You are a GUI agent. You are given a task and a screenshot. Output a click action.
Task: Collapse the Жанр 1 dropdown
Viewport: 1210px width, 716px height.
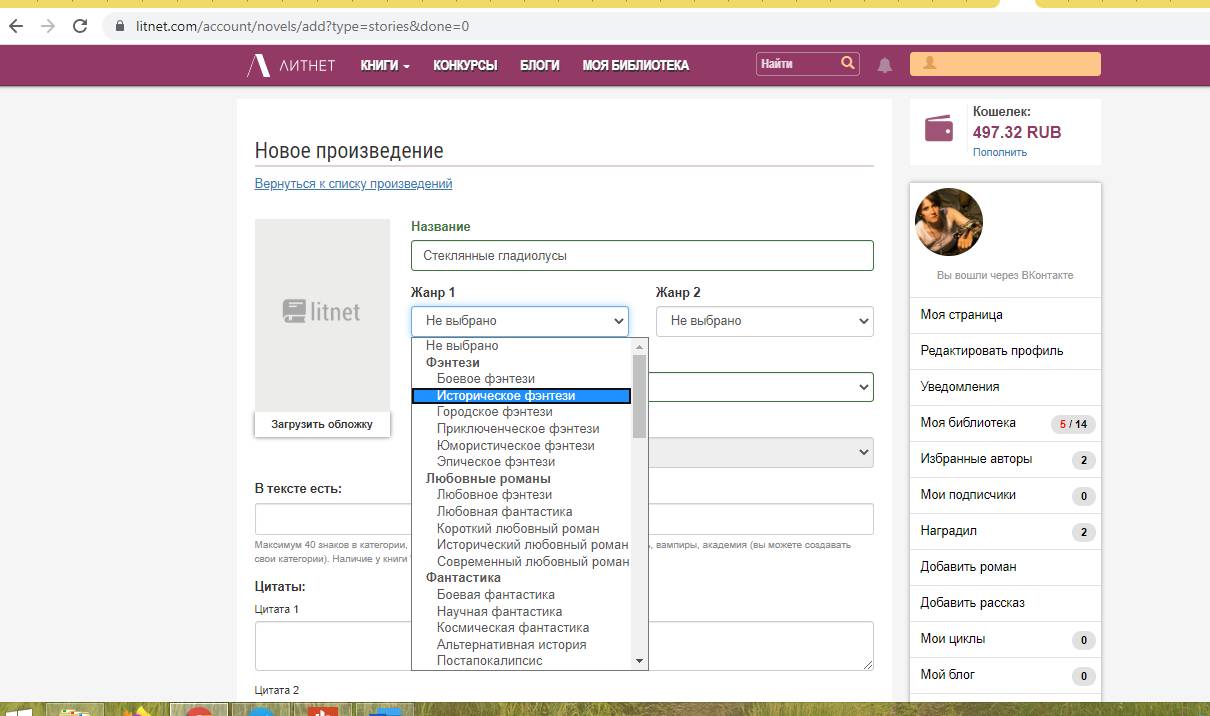519,321
